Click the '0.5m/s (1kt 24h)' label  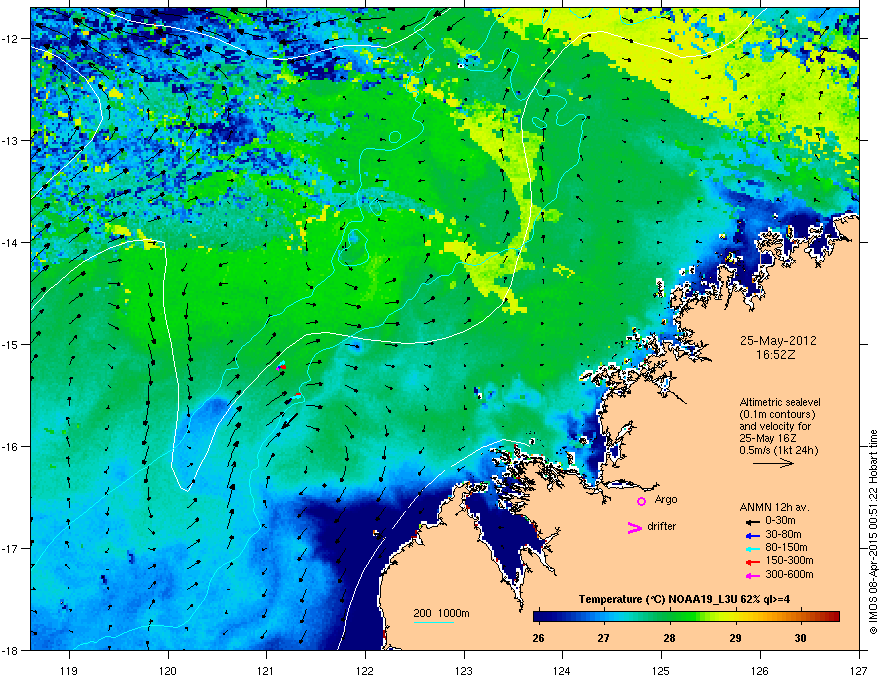778,450
